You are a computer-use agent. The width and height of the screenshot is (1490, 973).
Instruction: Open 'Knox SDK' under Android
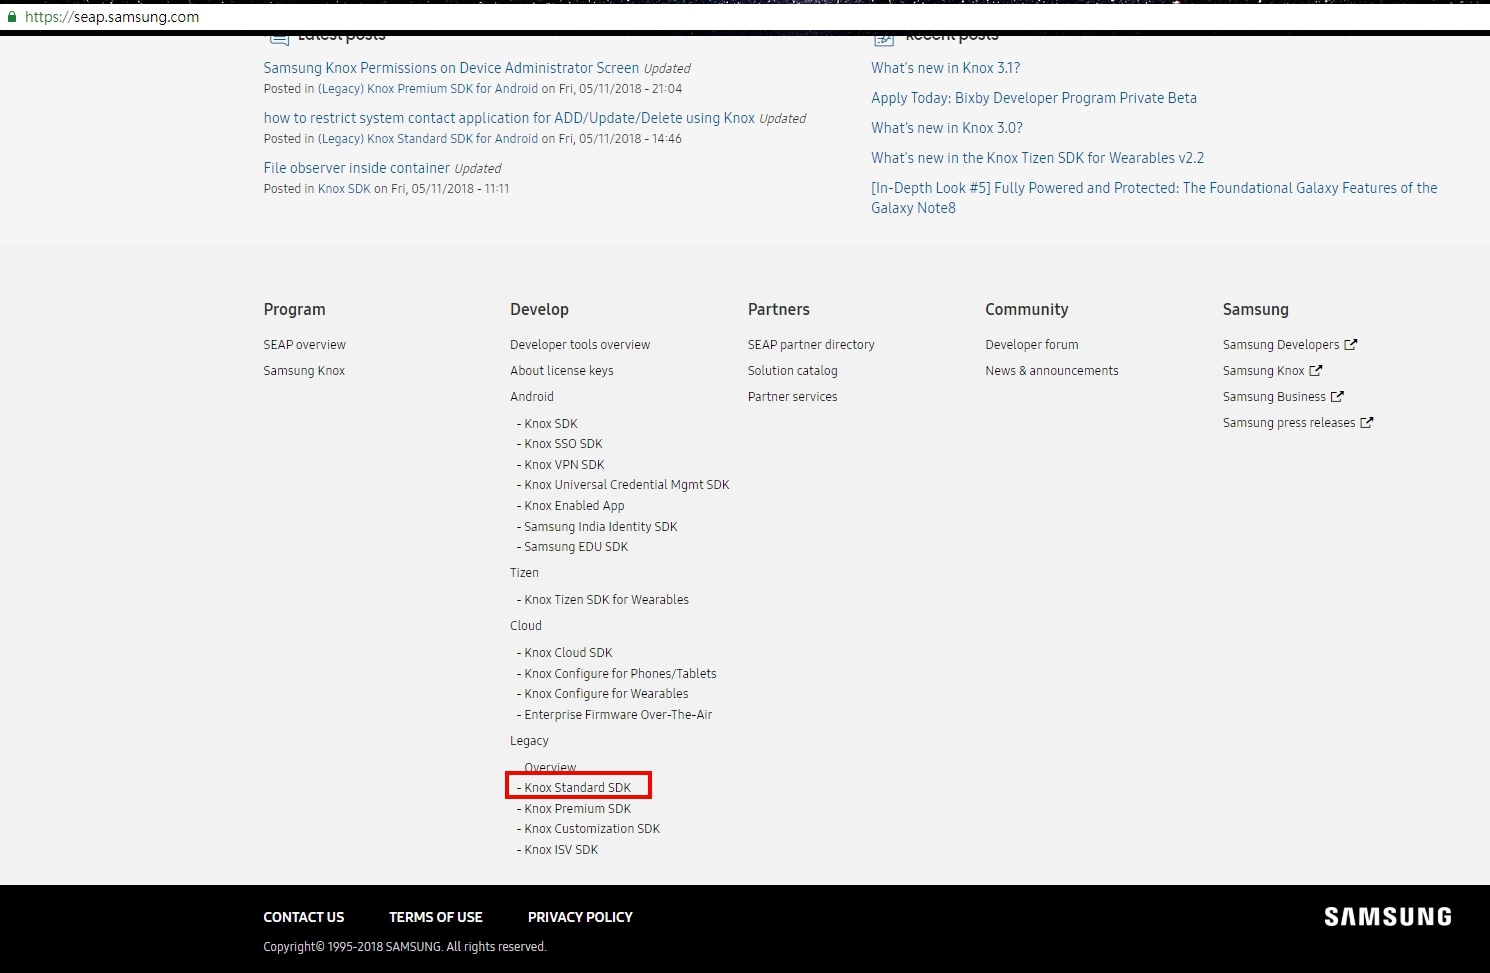551,424
